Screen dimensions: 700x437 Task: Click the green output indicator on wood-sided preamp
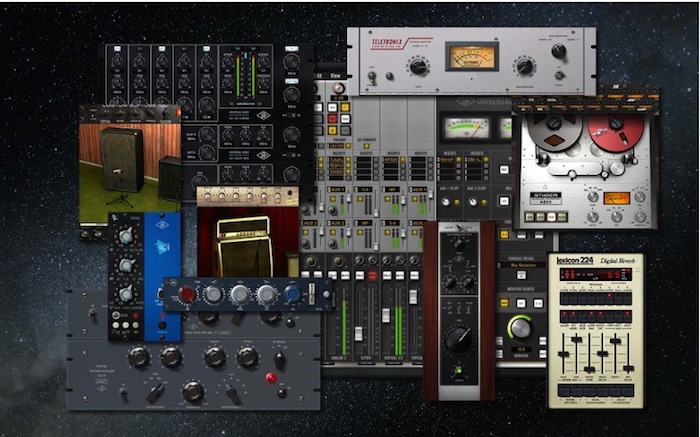click(x=457, y=370)
